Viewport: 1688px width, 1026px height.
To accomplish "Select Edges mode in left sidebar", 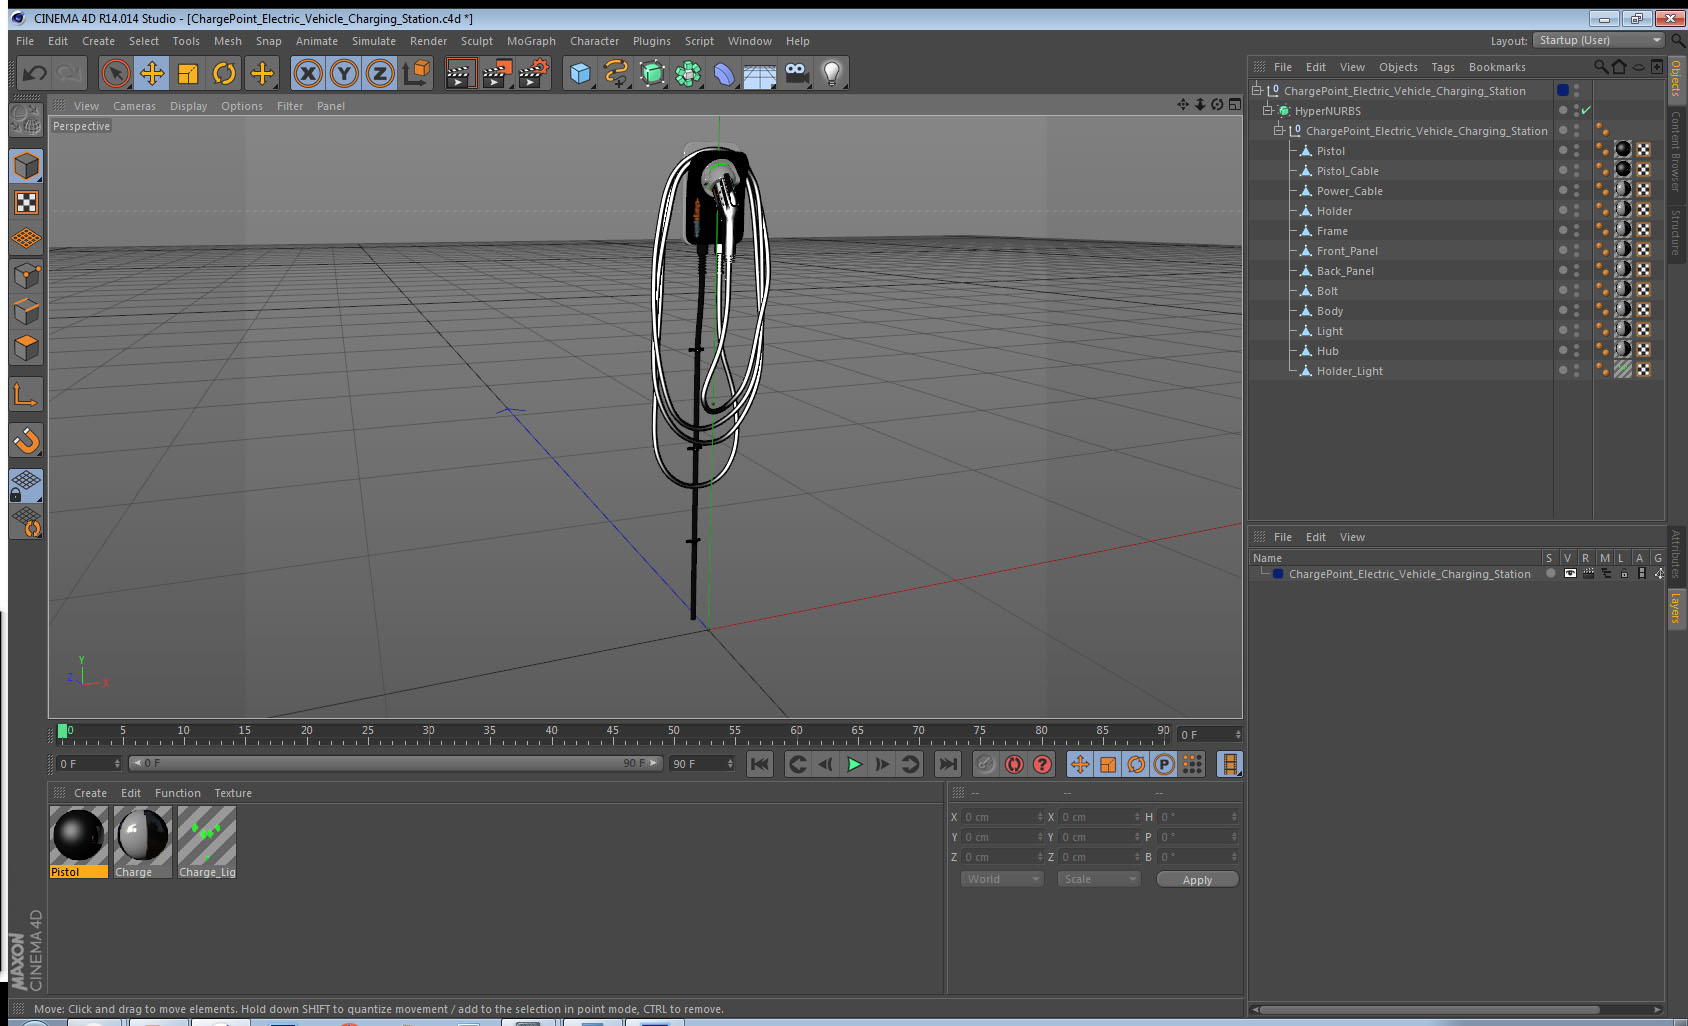I will [x=26, y=312].
